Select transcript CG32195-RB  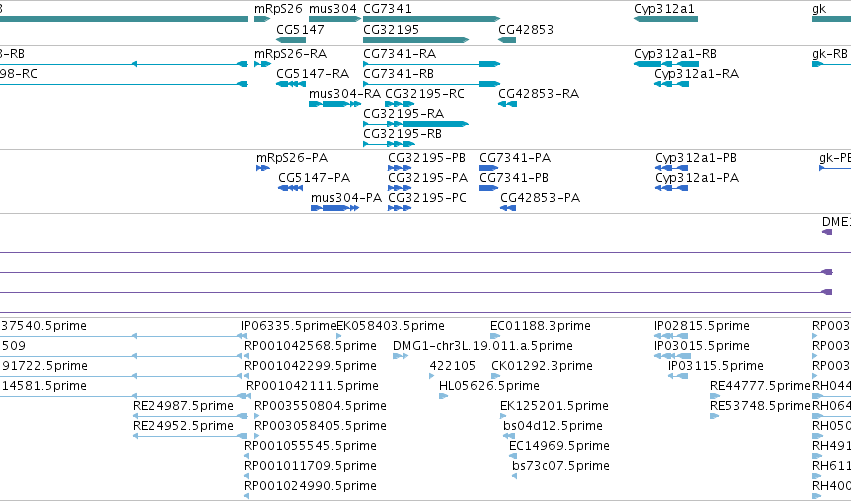point(403,134)
